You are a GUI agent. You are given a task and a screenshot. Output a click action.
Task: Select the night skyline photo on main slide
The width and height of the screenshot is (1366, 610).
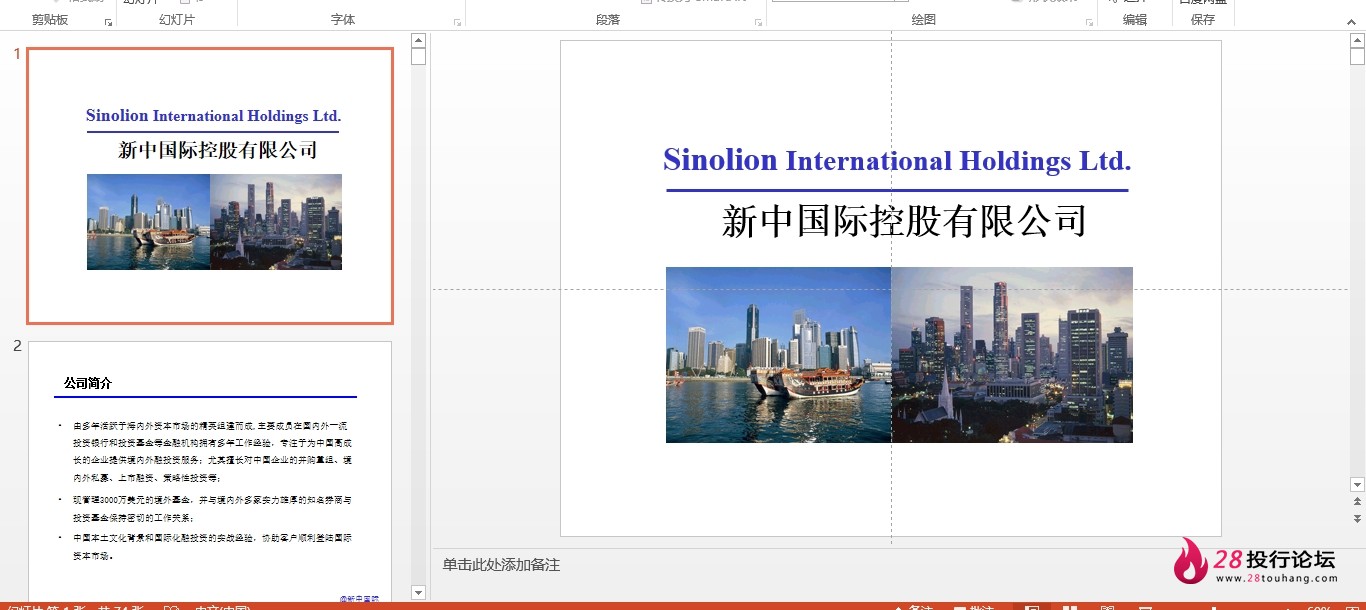click(1012, 354)
